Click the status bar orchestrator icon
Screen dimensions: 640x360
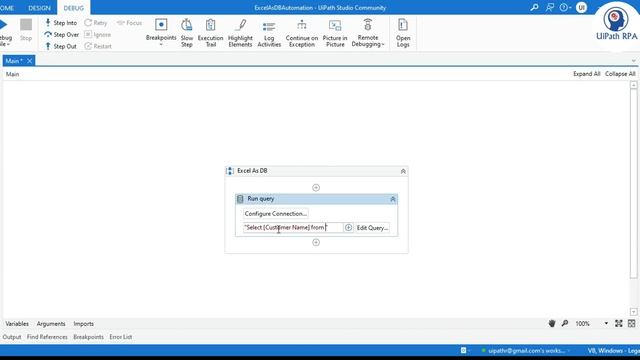click(464, 351)
